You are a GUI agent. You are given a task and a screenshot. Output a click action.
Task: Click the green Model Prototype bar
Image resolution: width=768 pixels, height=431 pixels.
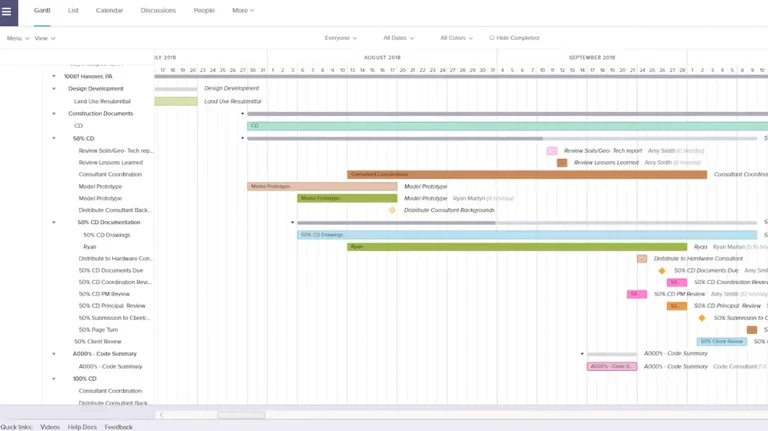347,198
